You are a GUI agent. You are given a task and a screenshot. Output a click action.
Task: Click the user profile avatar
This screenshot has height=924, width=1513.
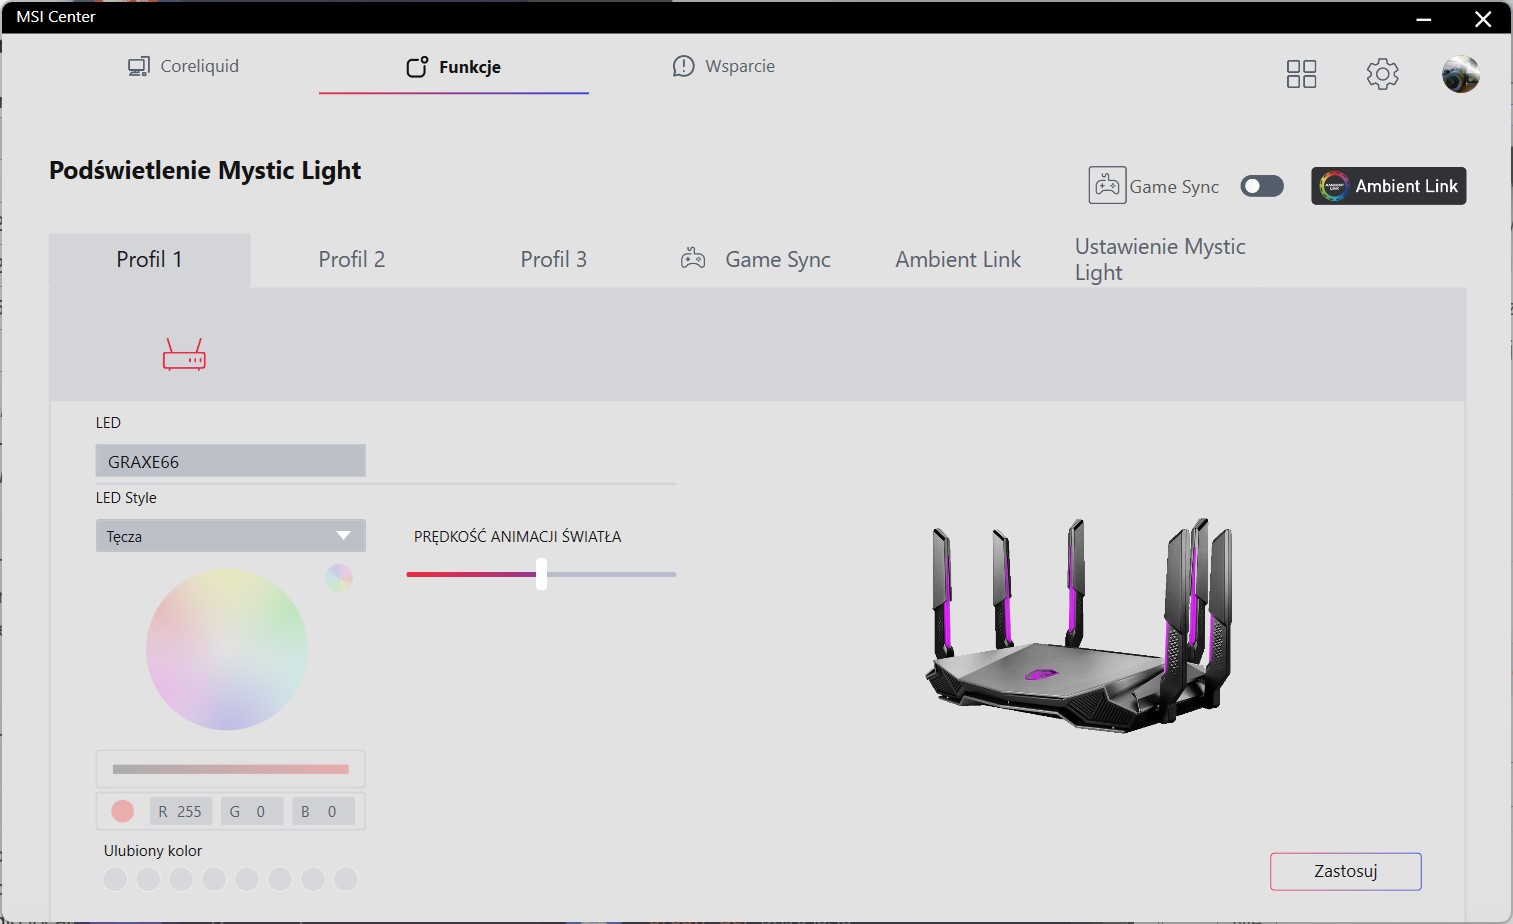(1460, 74)
